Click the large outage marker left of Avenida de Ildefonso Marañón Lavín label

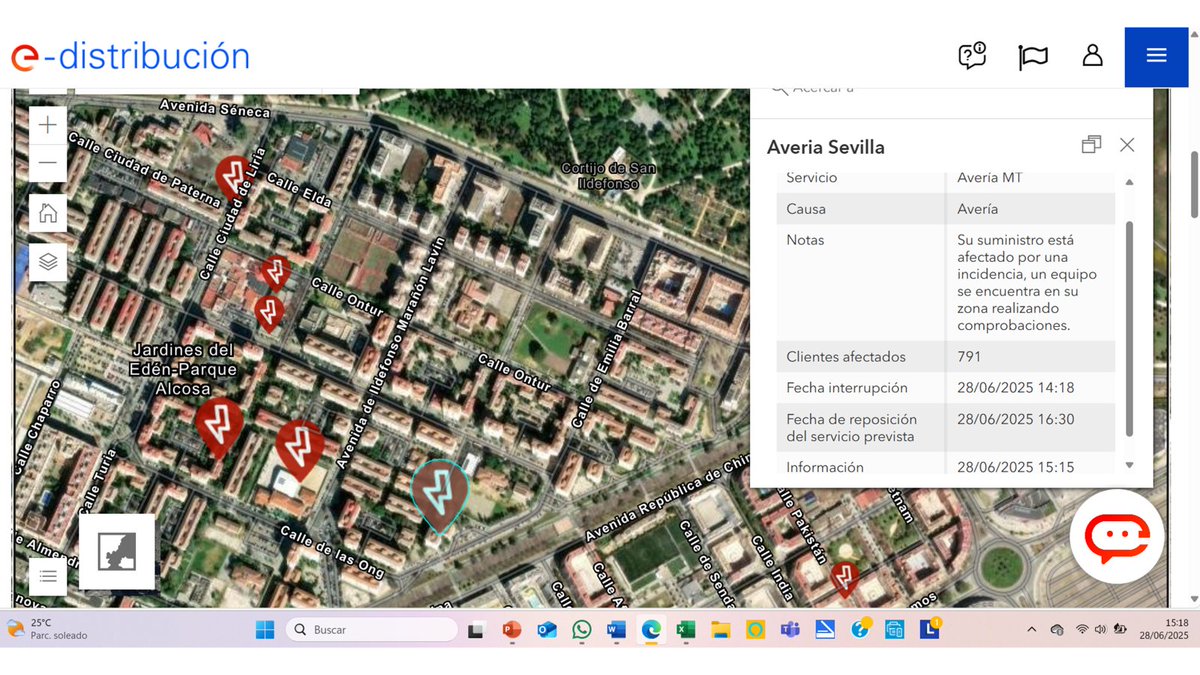click(299, 448)
